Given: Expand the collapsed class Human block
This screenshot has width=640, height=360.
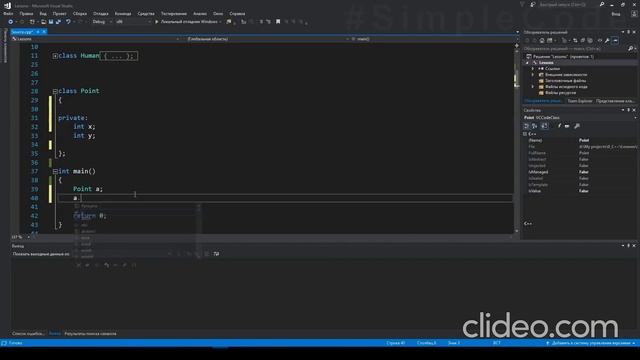Looking at the screenshot, I should pos(55,56).
